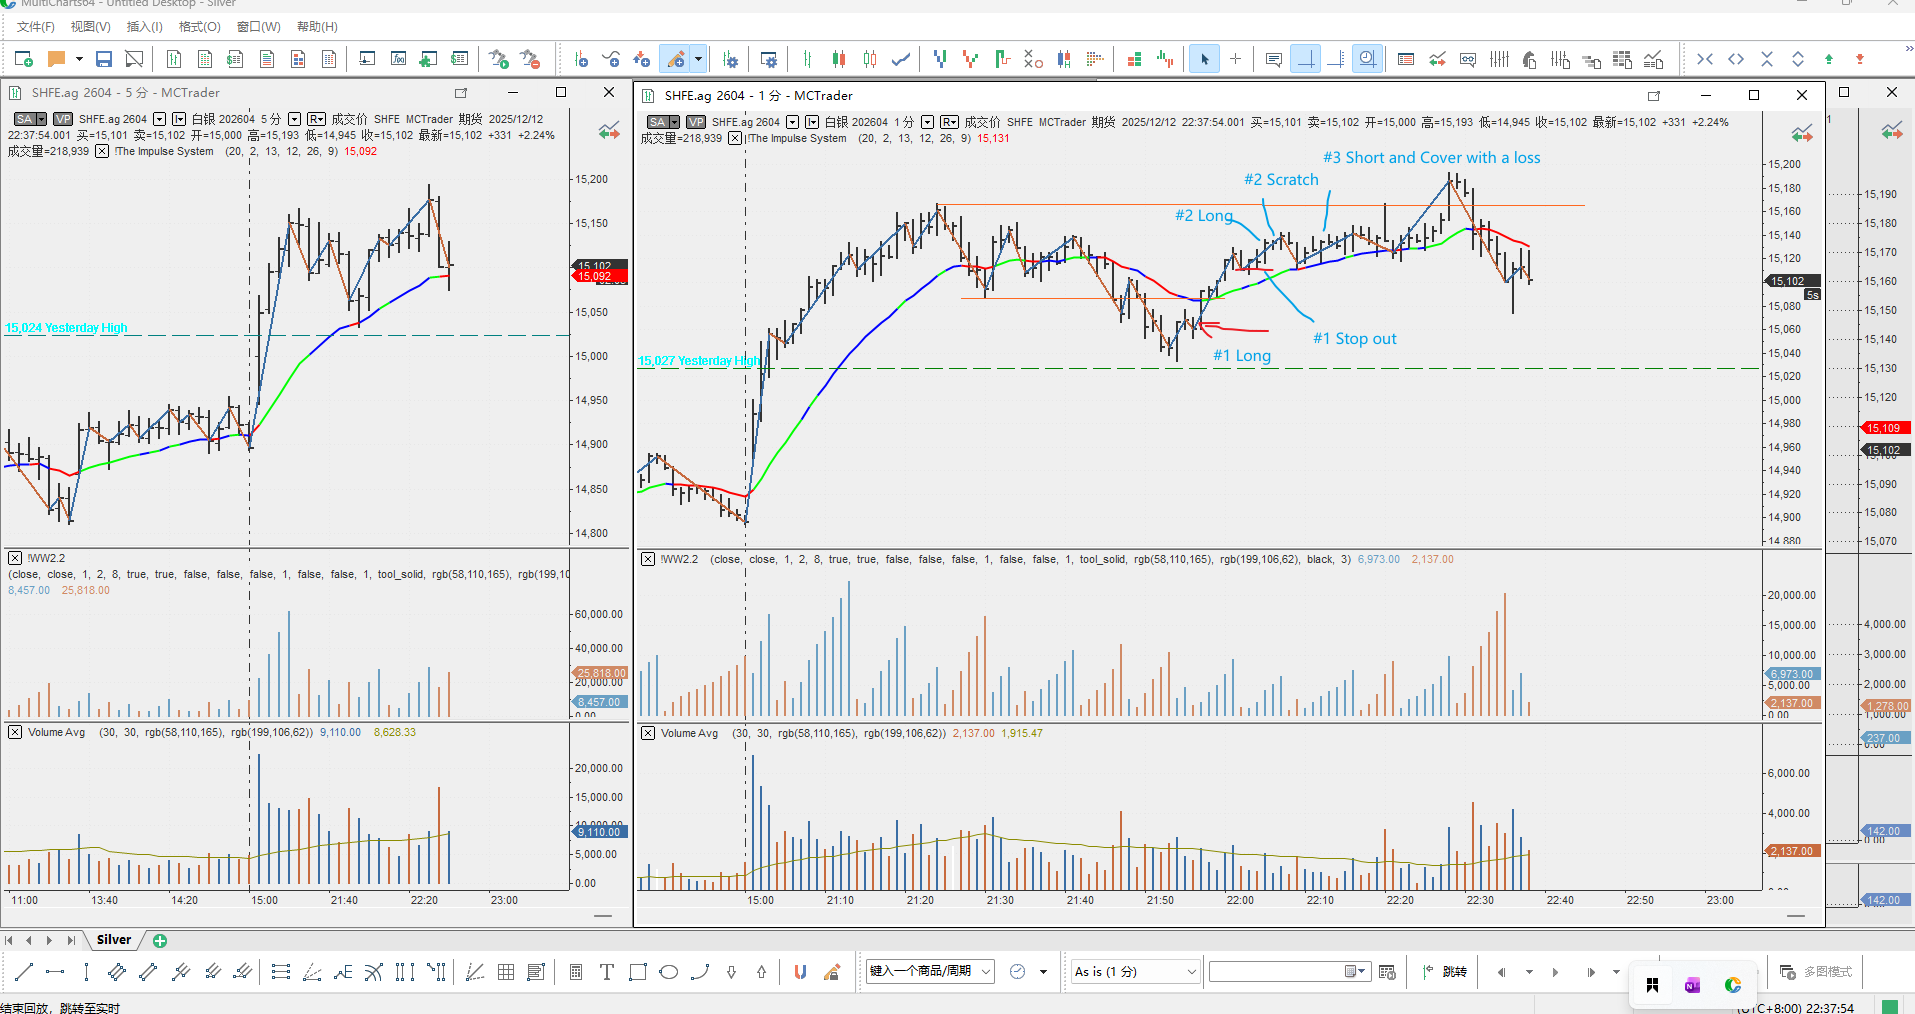Screen dimensions: 1915x1014
Task: Click the Format Window gear icon
Action: point(769,59)
